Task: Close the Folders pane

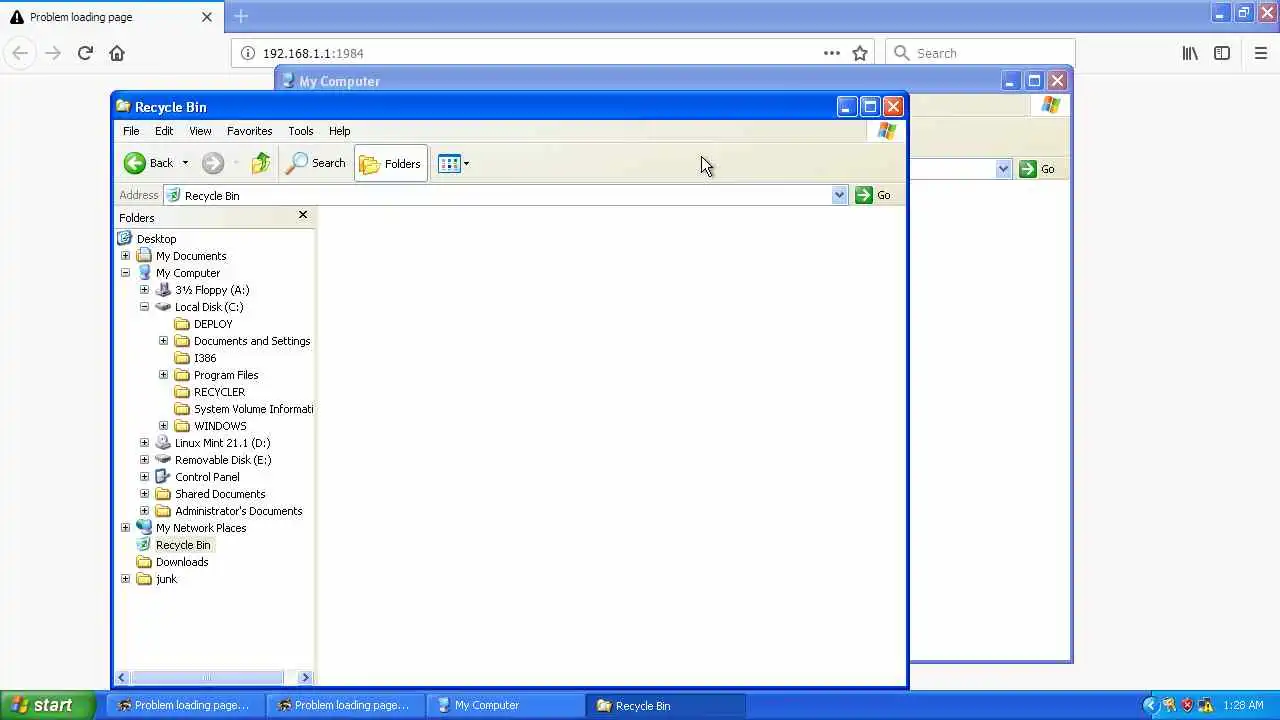Action: [x=303, y=215]
